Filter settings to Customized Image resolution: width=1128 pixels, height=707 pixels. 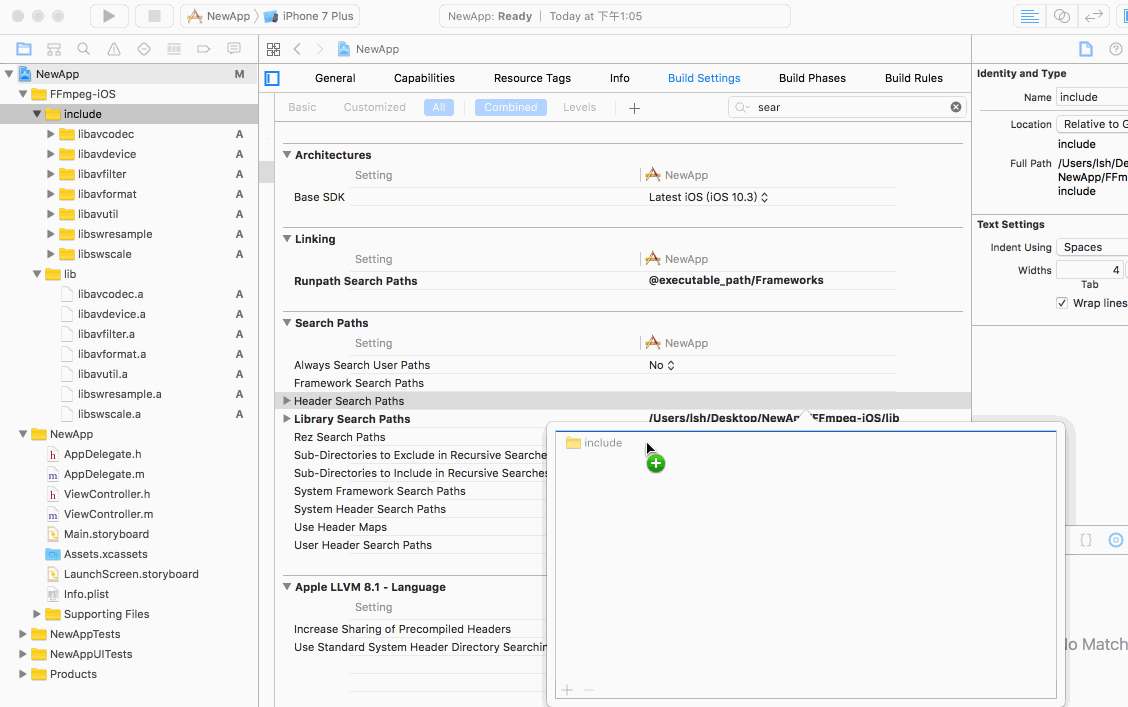[375, 107]
